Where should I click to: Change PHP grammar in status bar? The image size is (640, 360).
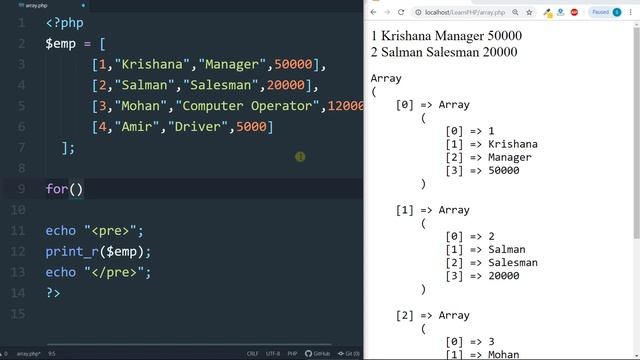pos(292,353)
